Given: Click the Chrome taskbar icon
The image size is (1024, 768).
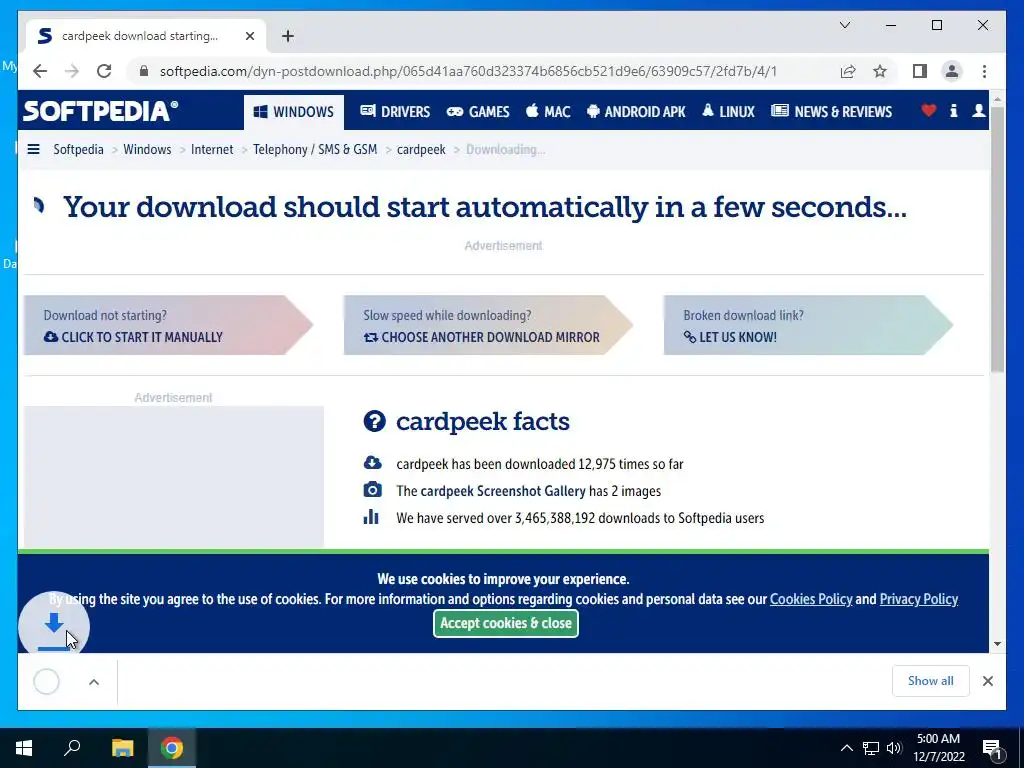Looking at the screenshot, I should [x=172, y=748].
